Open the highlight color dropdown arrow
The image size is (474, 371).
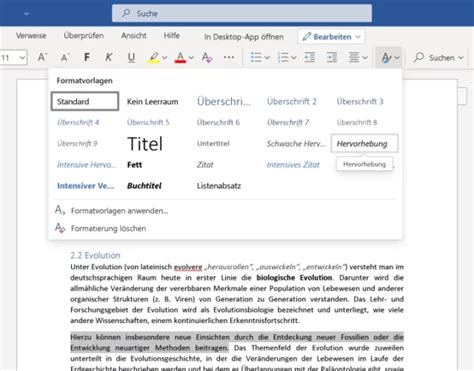tap(165, 58)
